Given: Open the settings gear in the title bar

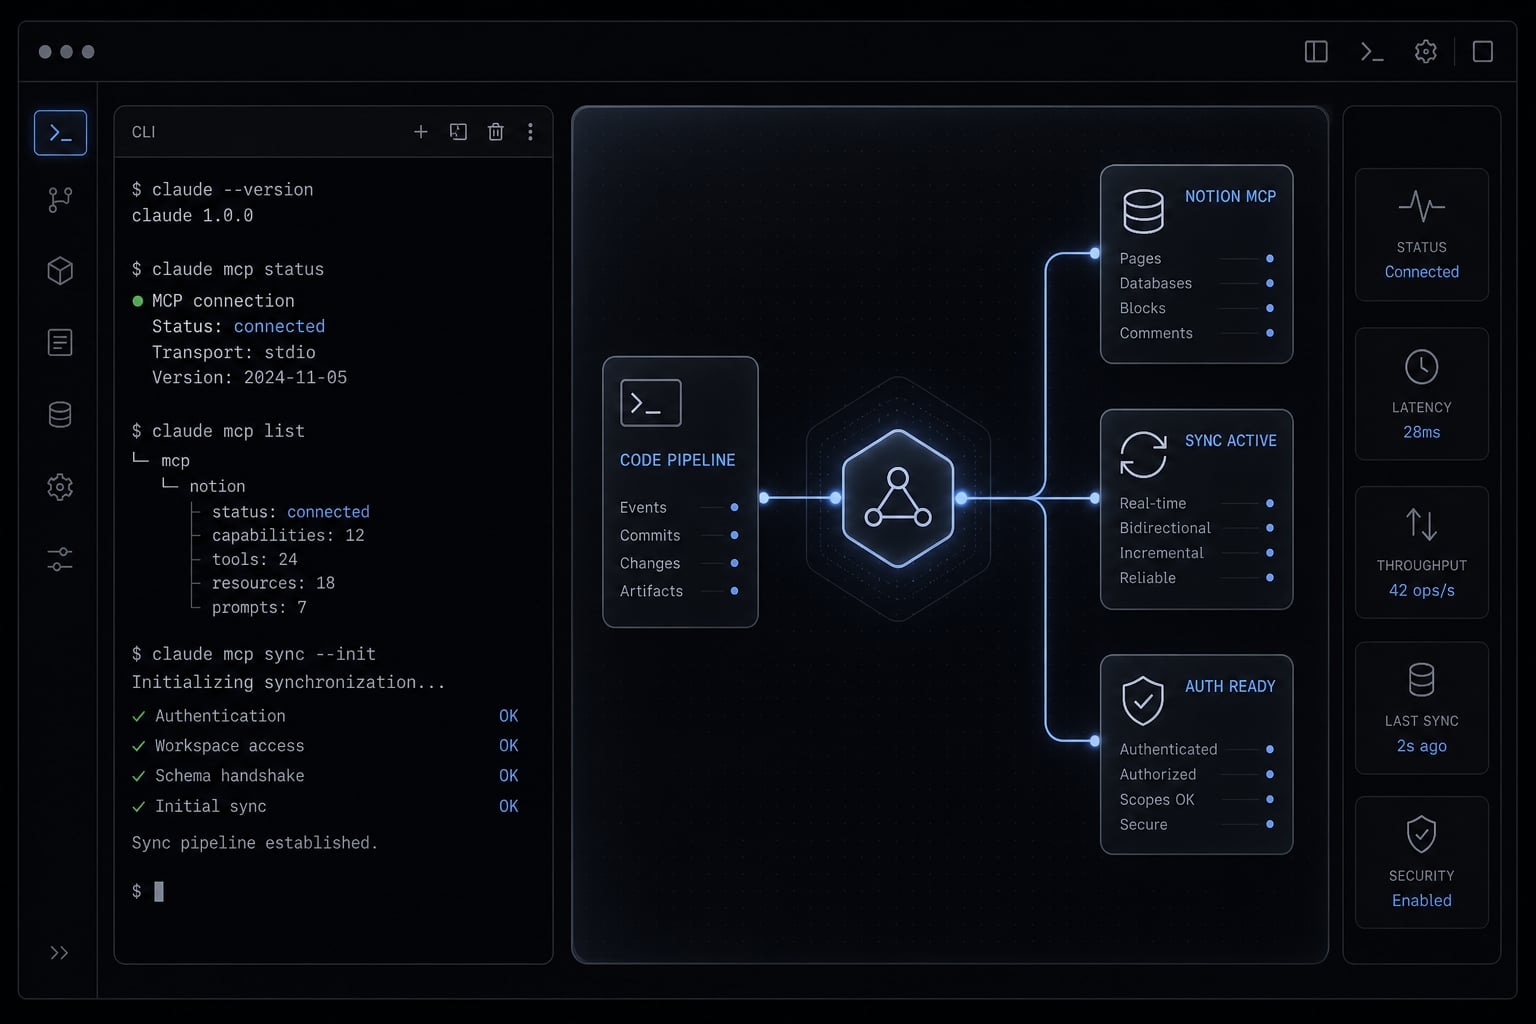Looking at the screenshot, I should click(x=1426, y=52).
